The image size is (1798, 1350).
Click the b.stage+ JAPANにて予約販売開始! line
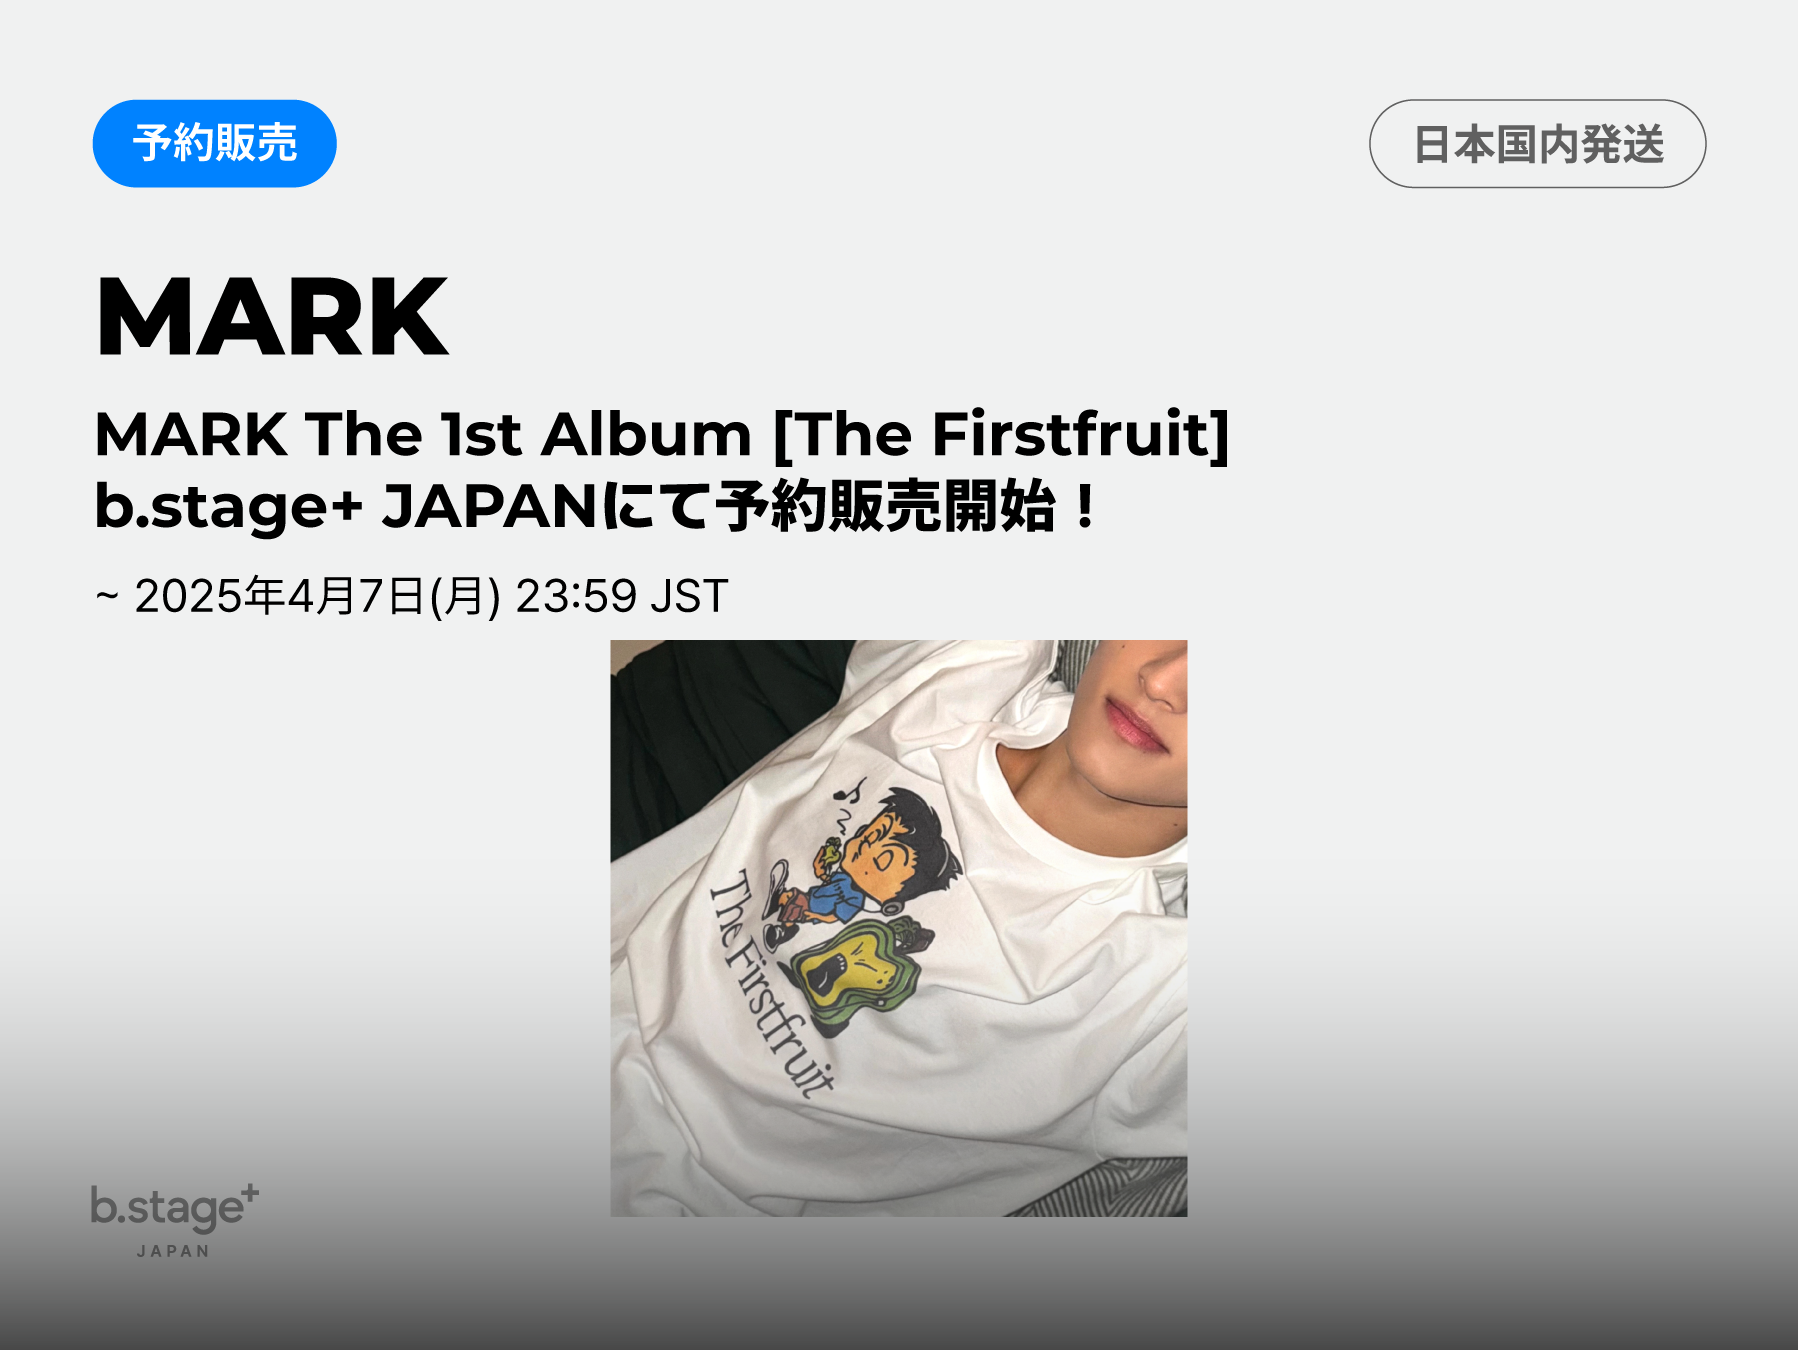pos(596,506)
